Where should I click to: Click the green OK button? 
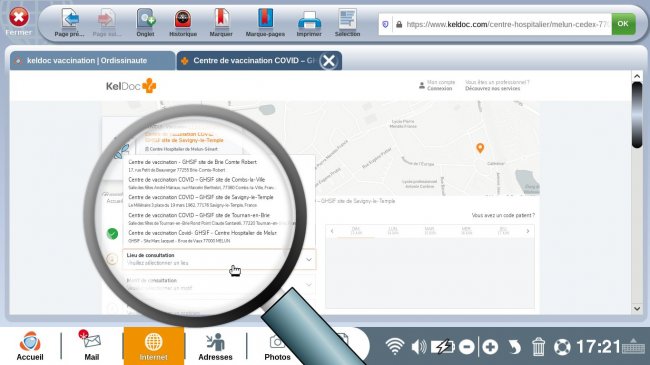(623, 24)
